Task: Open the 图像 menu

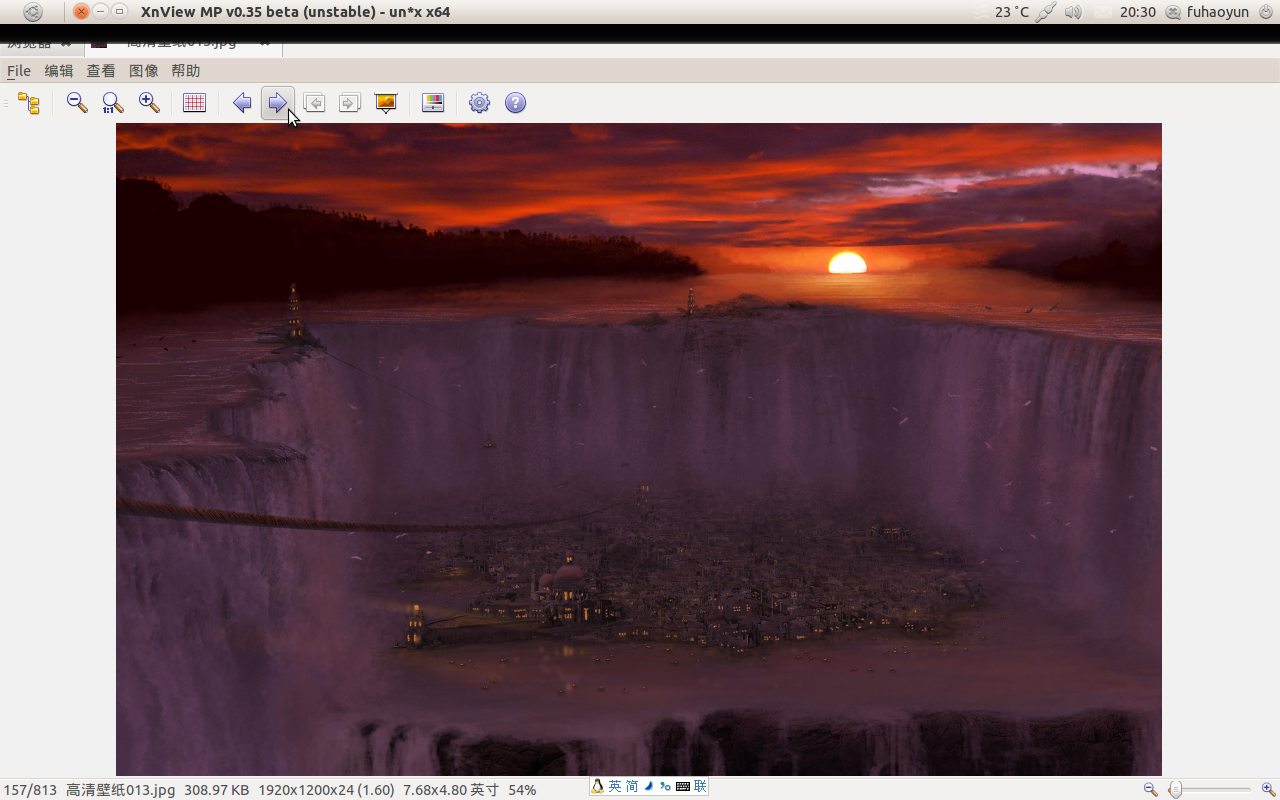Action: pos(144,71)
